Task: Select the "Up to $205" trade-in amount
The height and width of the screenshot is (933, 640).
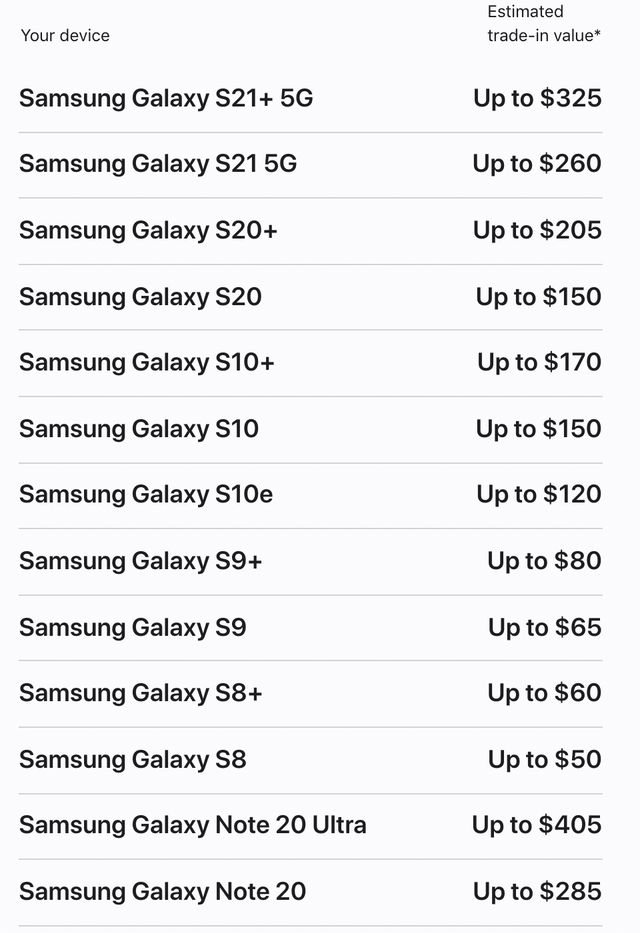Action: [x=537, y=230]
